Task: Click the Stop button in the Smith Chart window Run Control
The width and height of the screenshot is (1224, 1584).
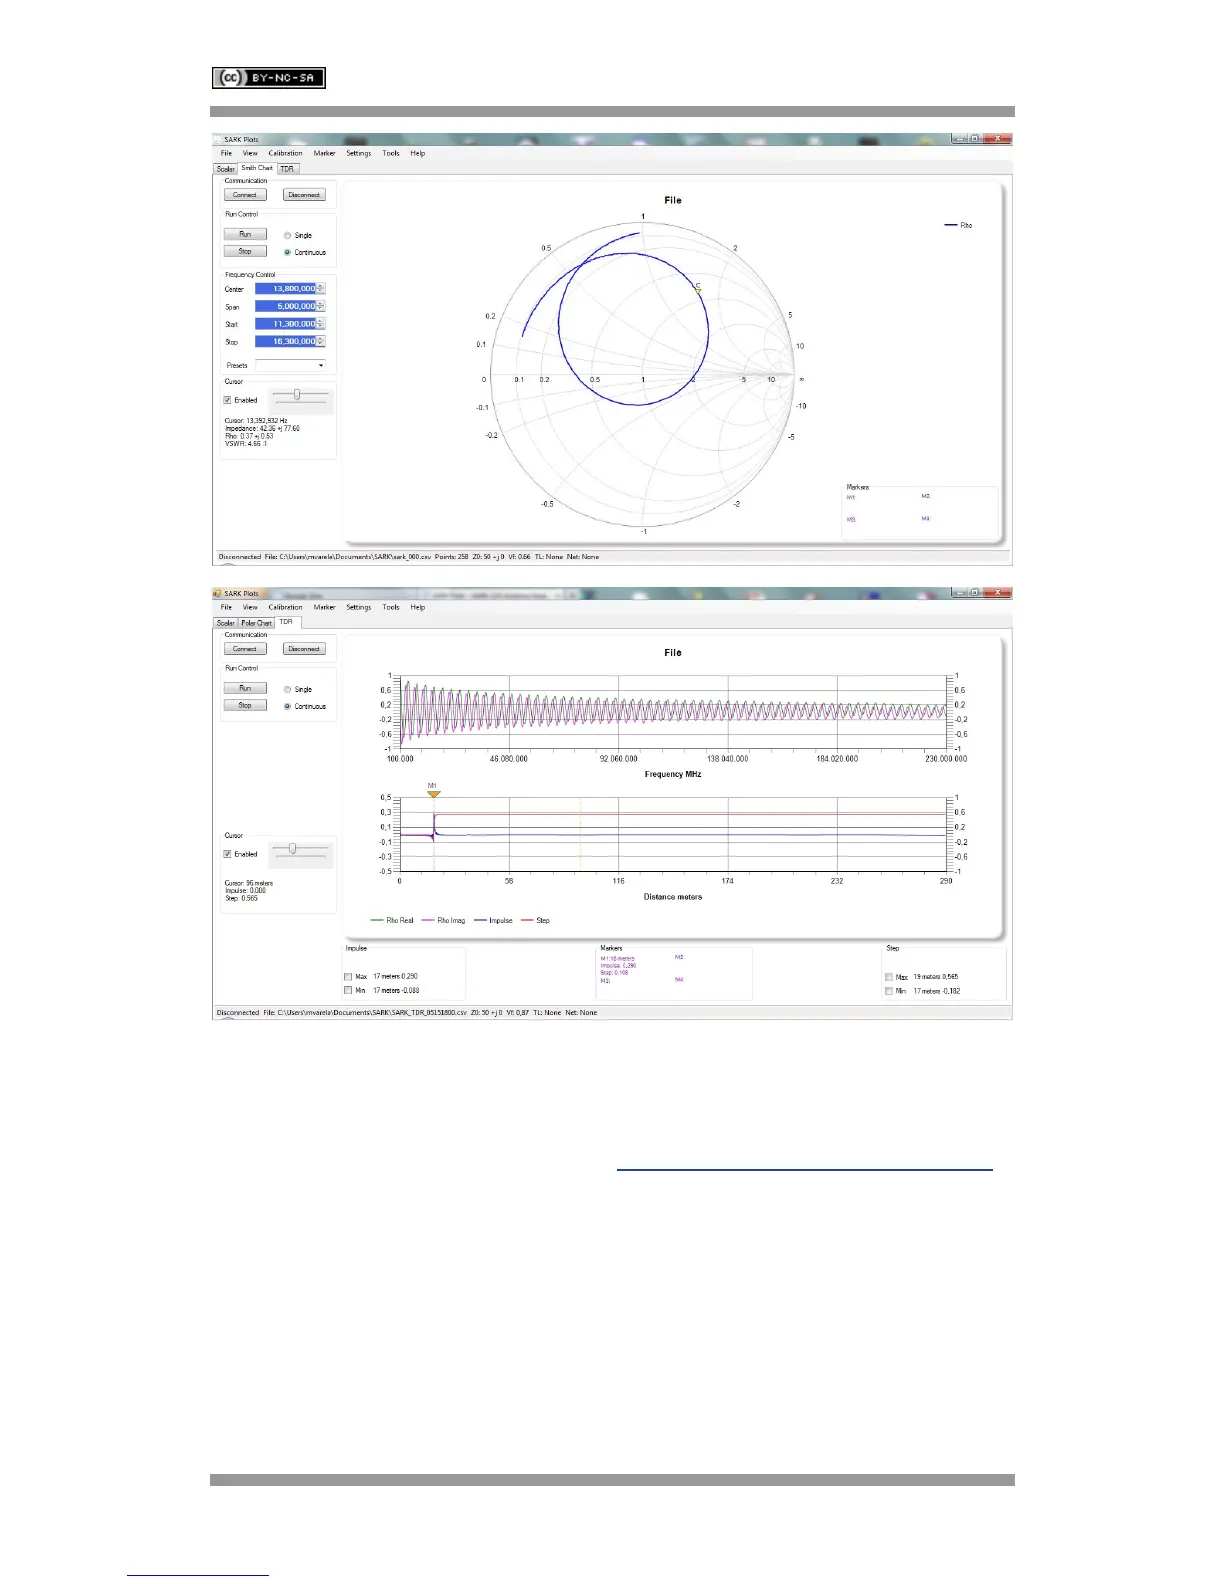Action: pyautogui.click(x=245, y=251)
